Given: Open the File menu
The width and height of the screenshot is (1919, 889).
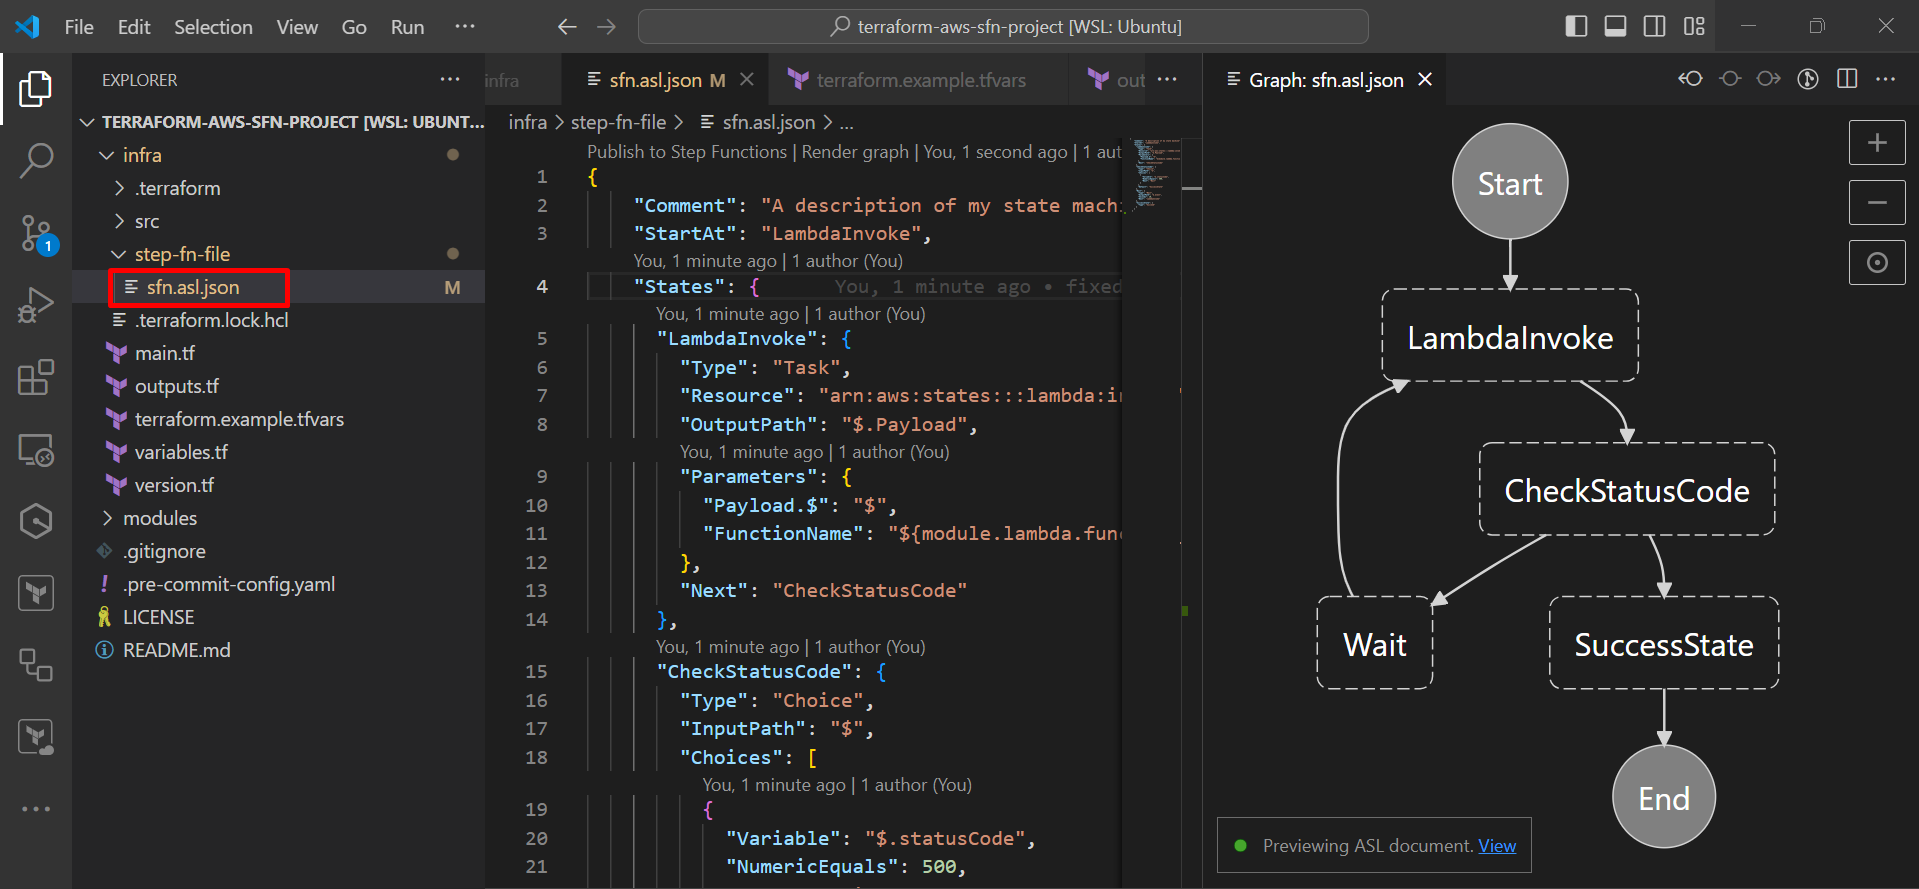Looking at the screenshot, I should pos(79,27).
